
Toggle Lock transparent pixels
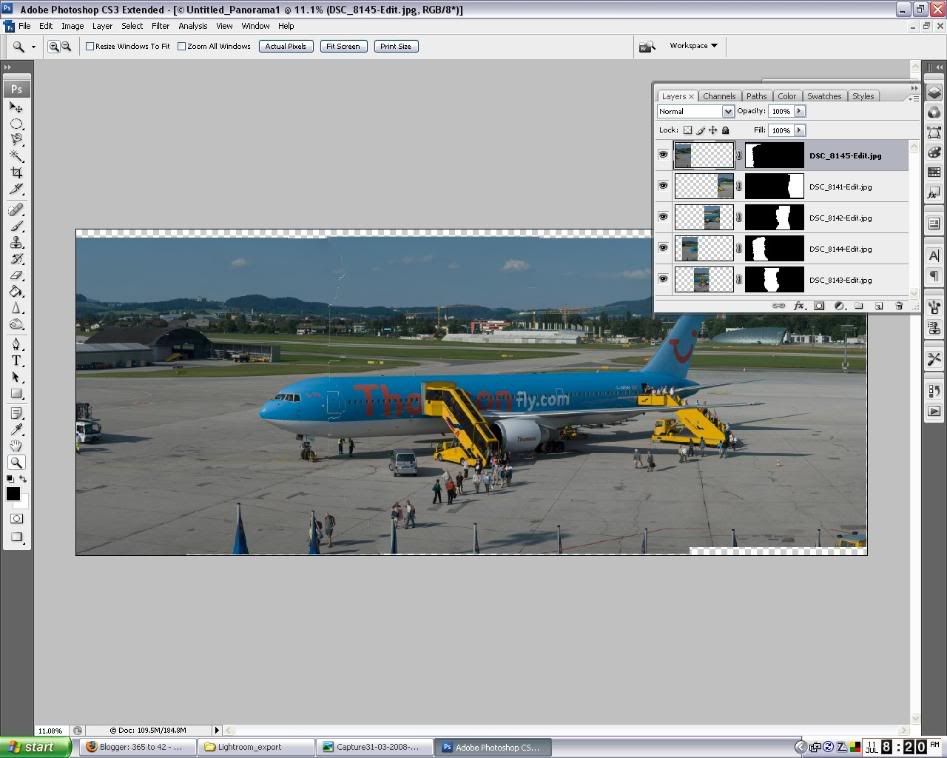(x=687, y=130)
